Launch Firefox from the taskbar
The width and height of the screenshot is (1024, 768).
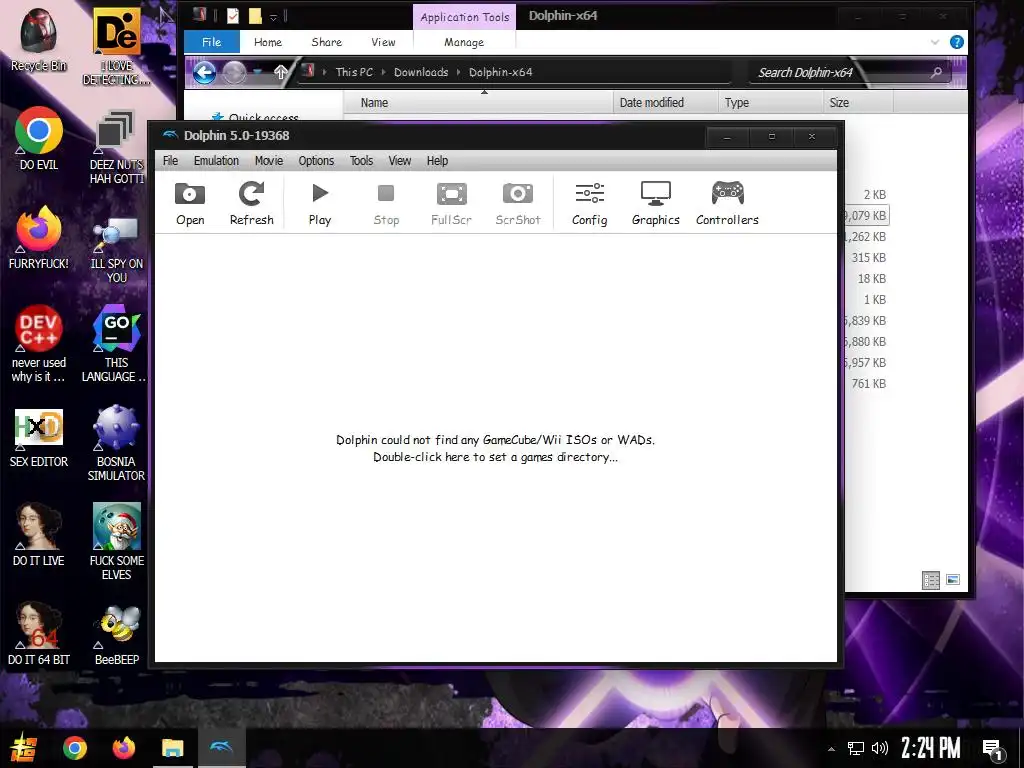[123, 748]
